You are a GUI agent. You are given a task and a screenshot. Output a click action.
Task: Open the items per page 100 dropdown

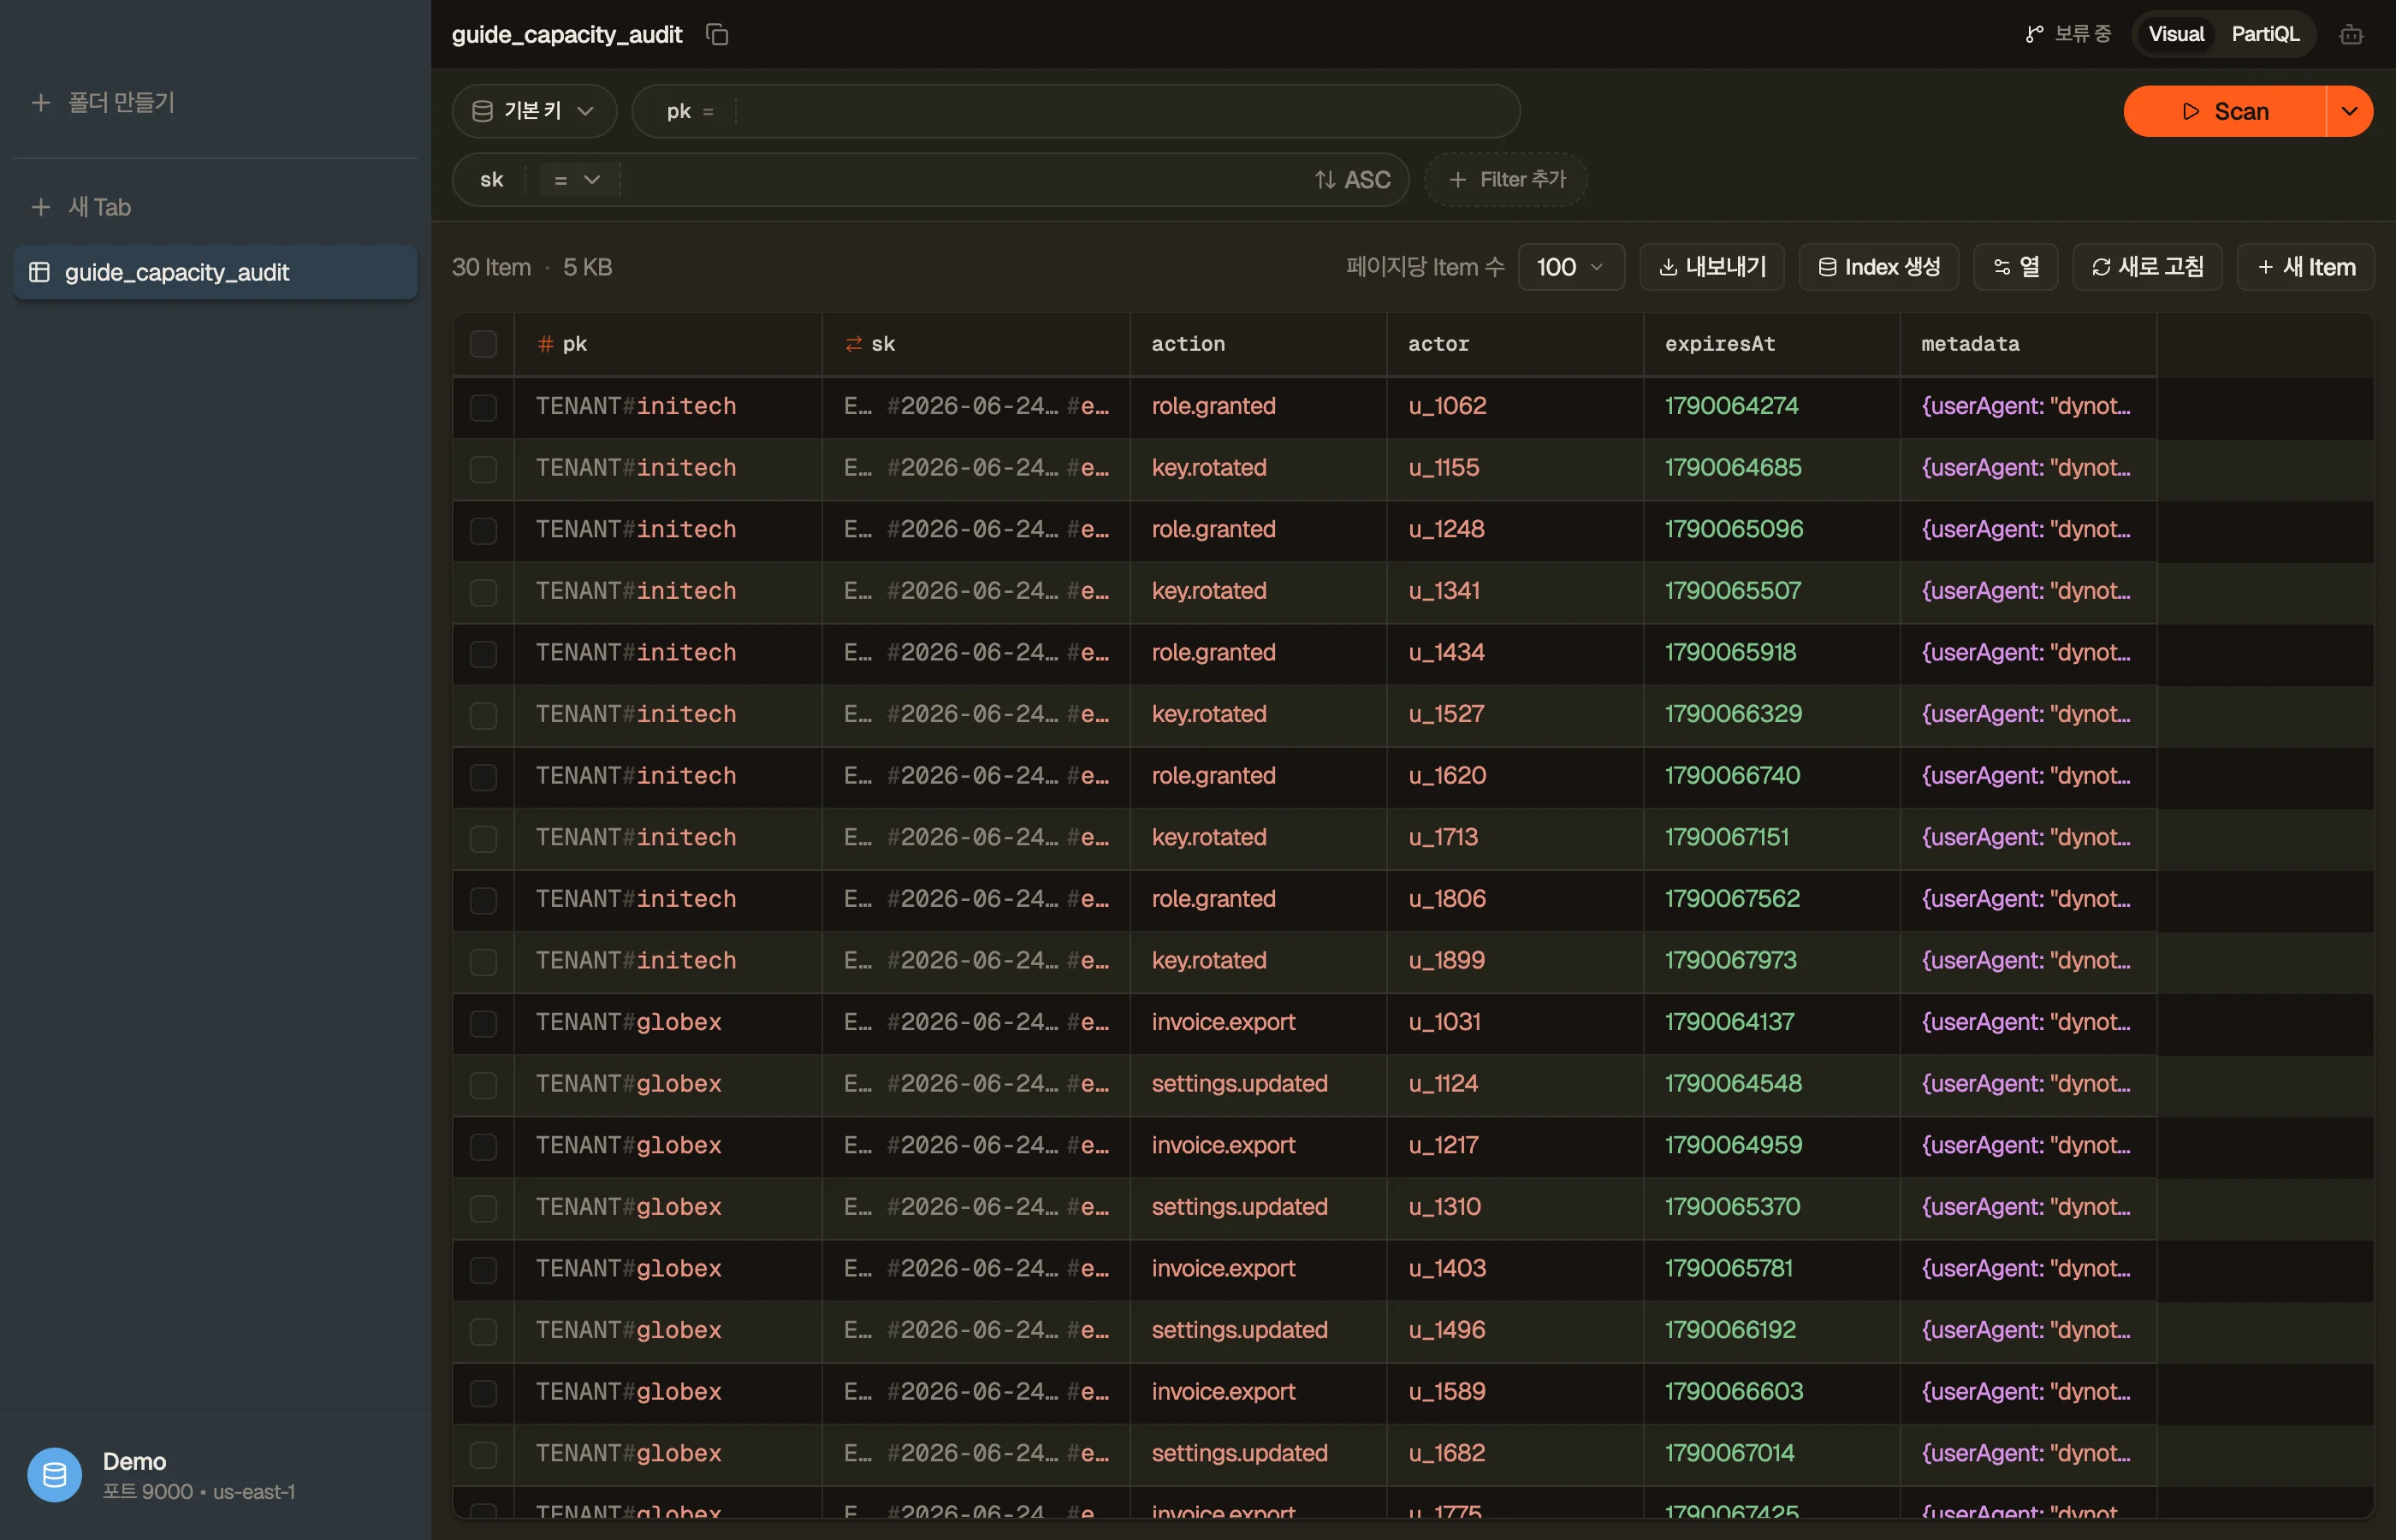(1571, 267)
